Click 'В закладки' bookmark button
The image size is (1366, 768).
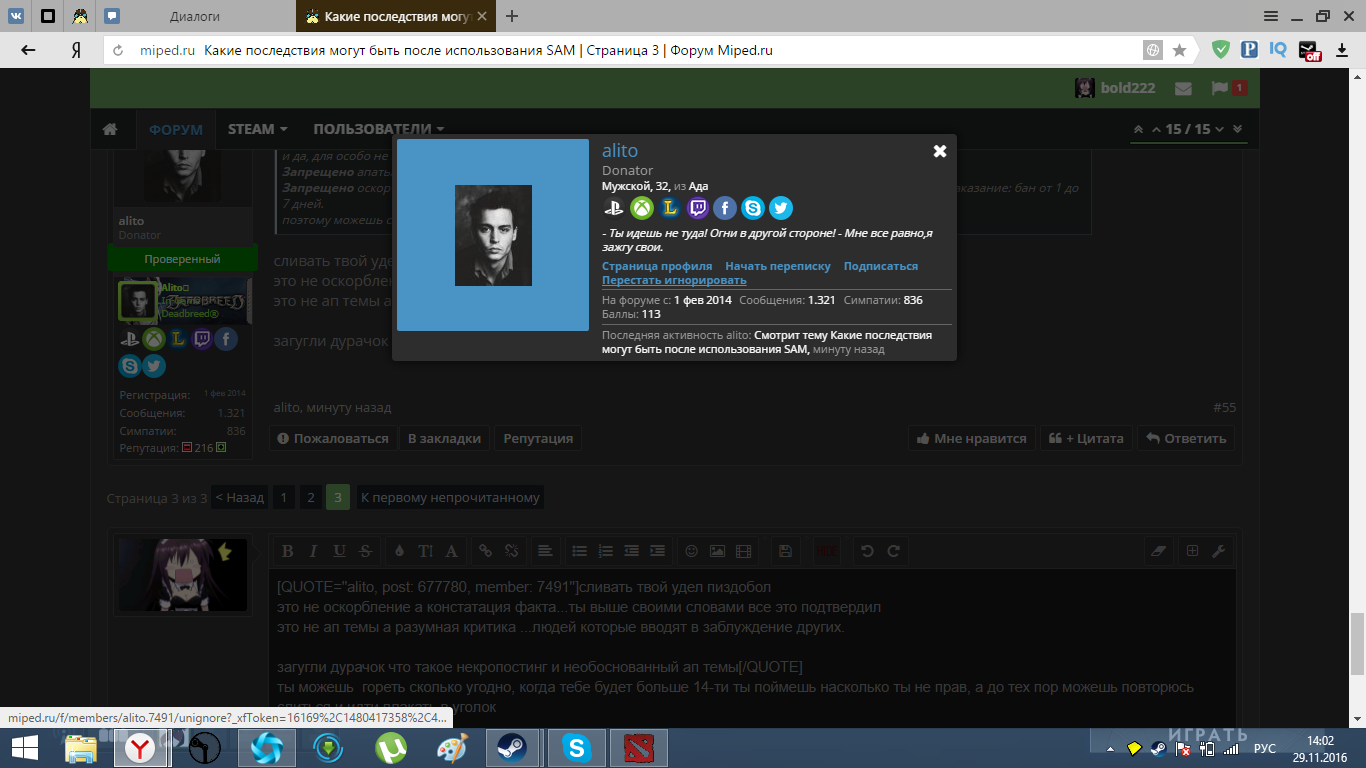point(444,438)
